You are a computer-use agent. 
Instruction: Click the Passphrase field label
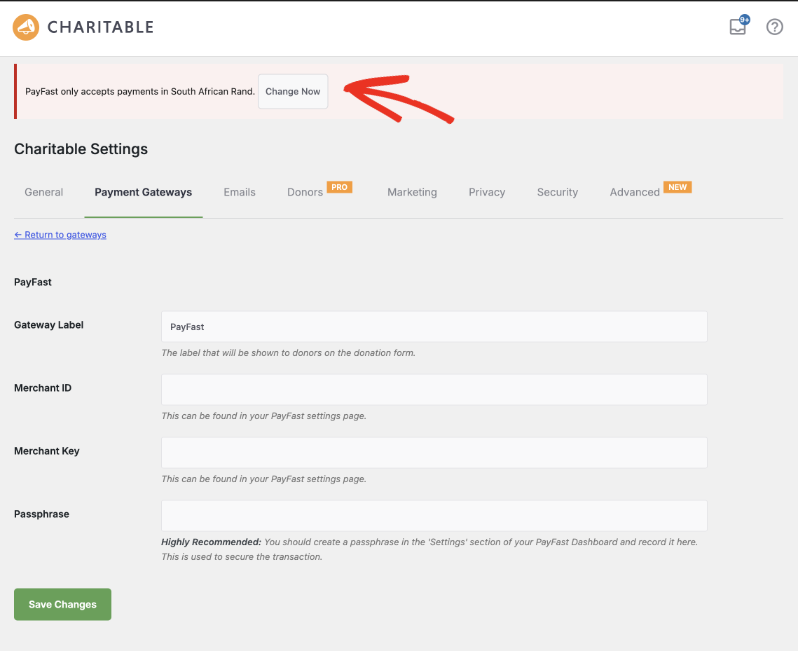[x=42, y=514]
